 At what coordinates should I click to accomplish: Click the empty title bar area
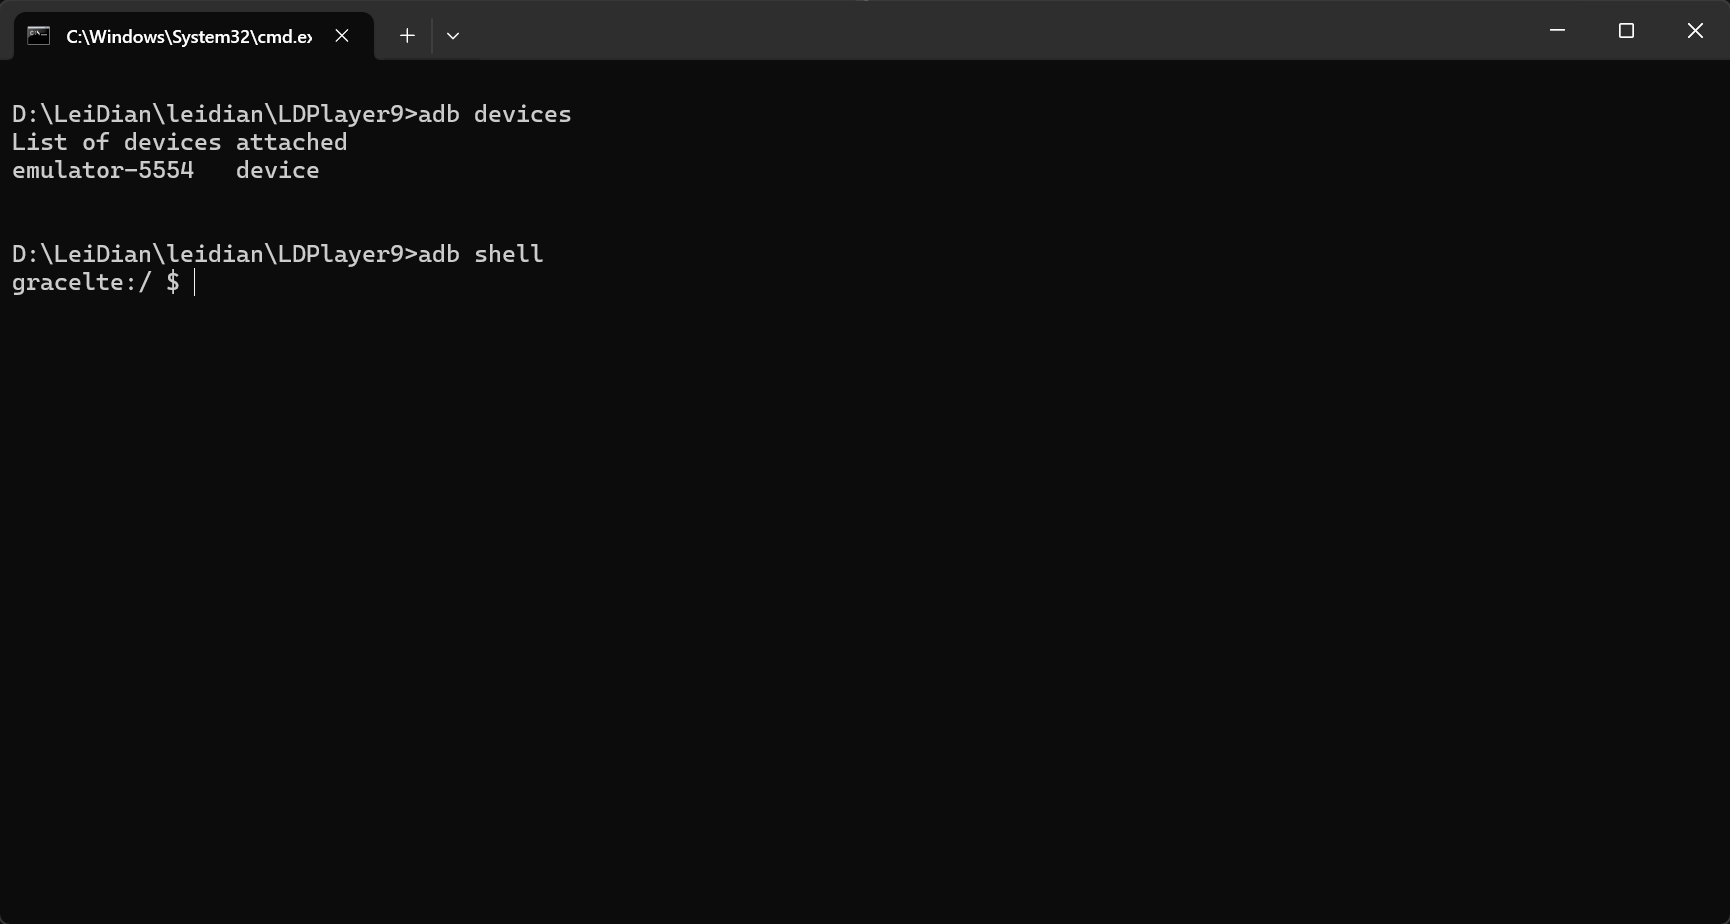pyautogui.click(x=1000, y=31)
